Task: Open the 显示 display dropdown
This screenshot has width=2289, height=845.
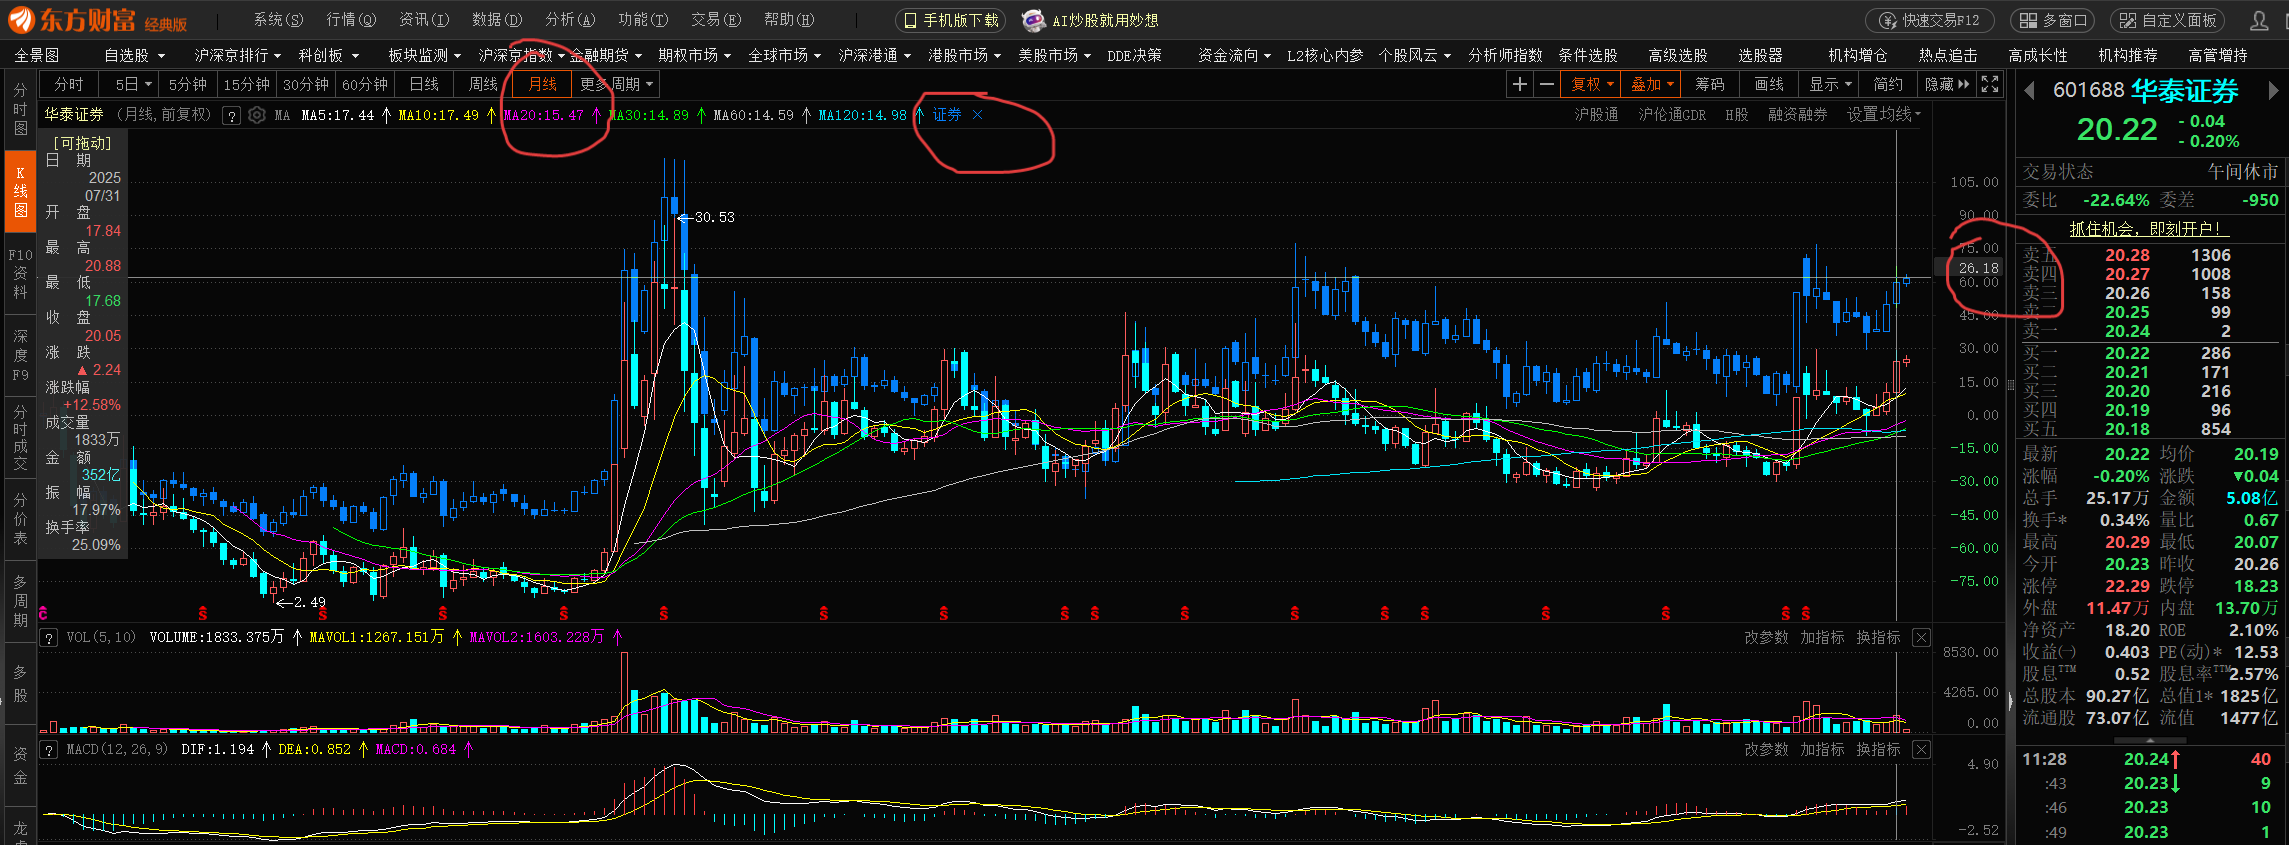Action: 1829,85
